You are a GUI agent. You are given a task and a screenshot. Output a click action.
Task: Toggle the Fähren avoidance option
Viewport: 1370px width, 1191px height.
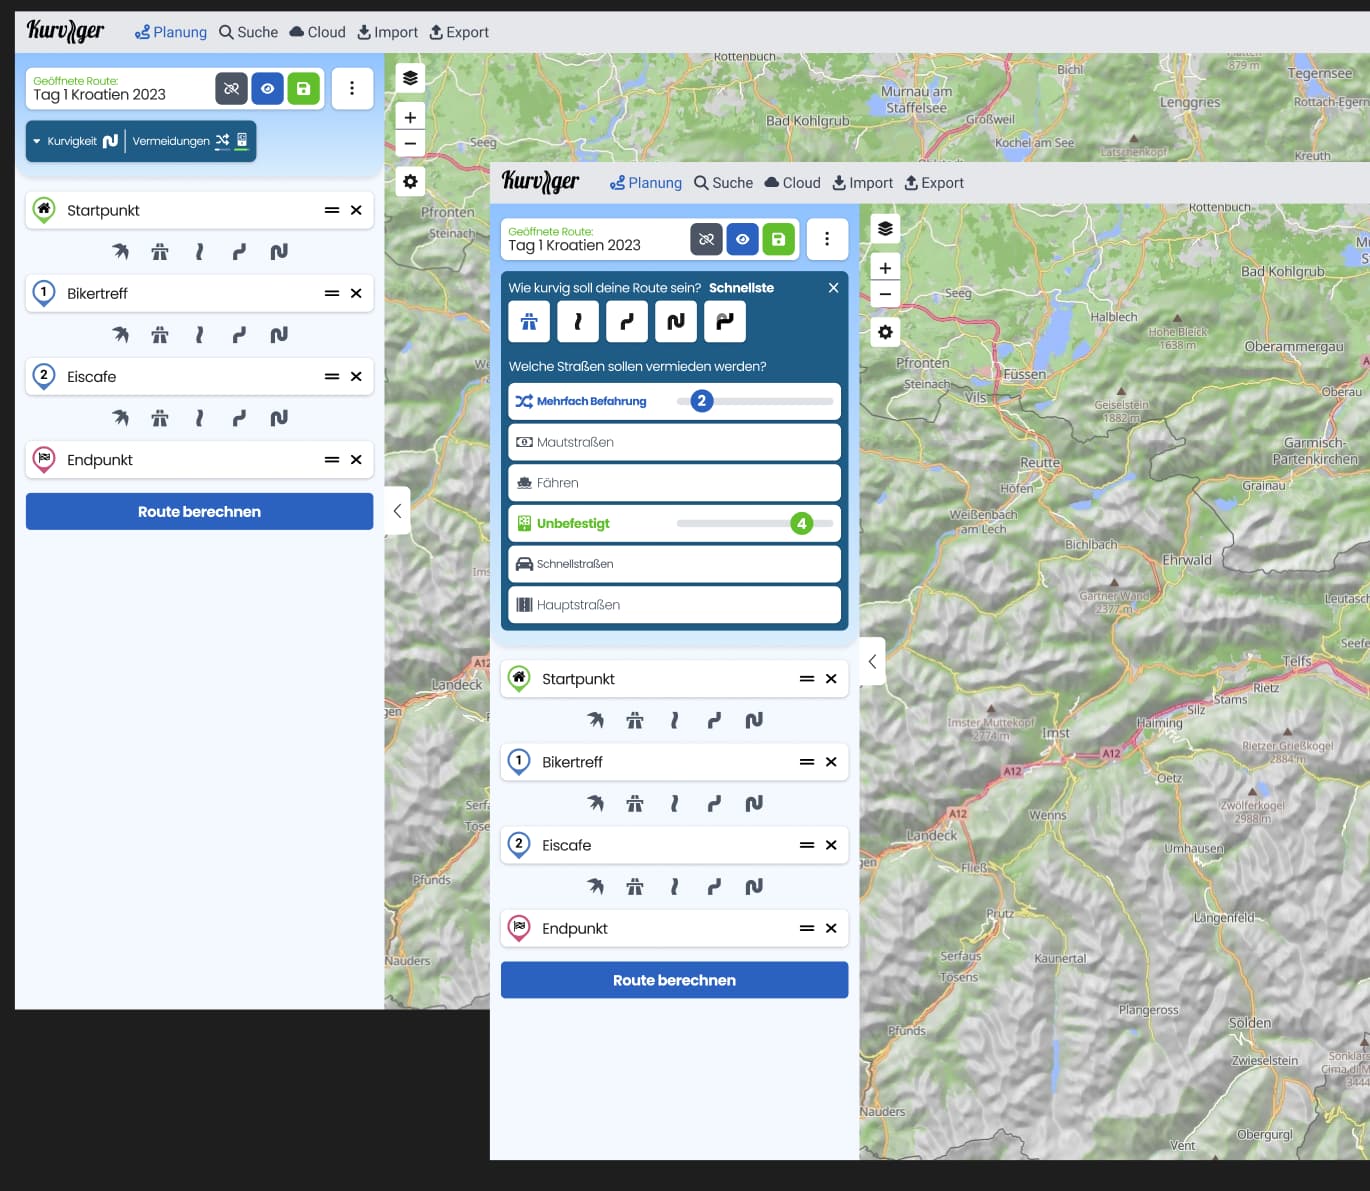[674, 483]
